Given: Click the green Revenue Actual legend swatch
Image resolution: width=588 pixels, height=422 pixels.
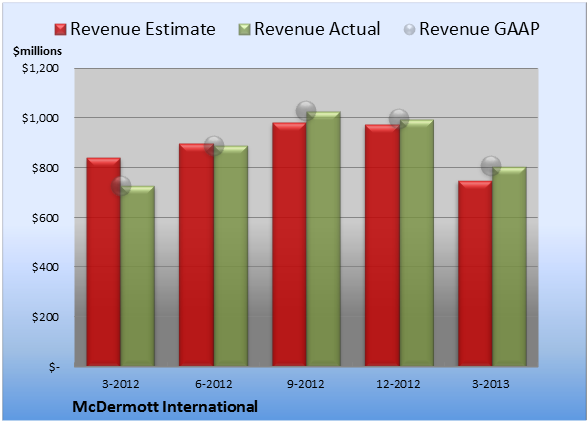Looking at the screenshot, I should tap(244, 30).
